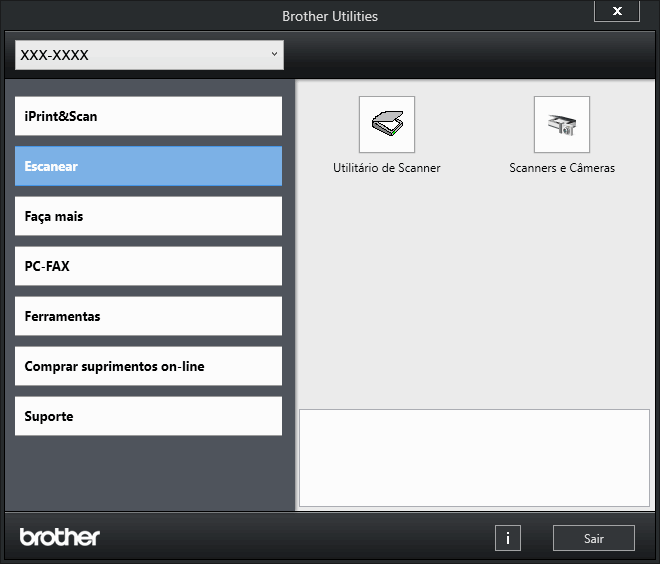This screenshot has height=564, width=660.
Task: Click the Brother Utilities title bar
Action: pos(330,16)
